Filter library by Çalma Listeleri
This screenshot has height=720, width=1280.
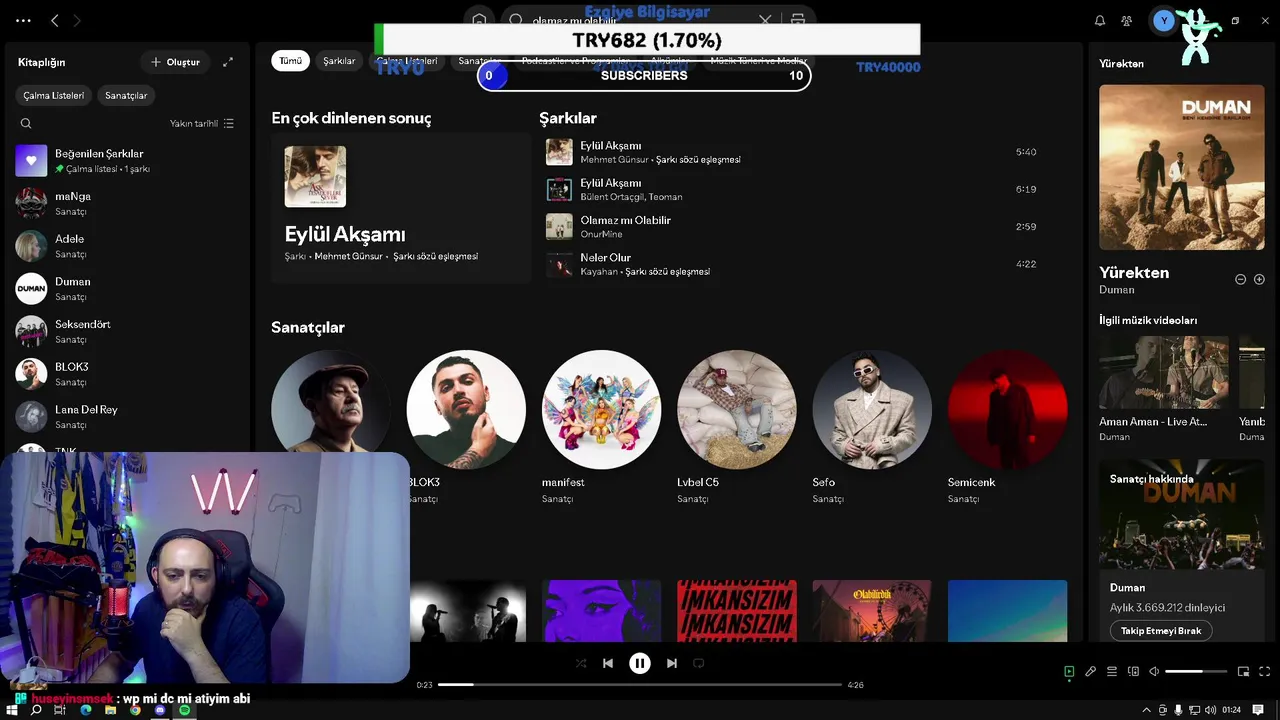point(54,95)
